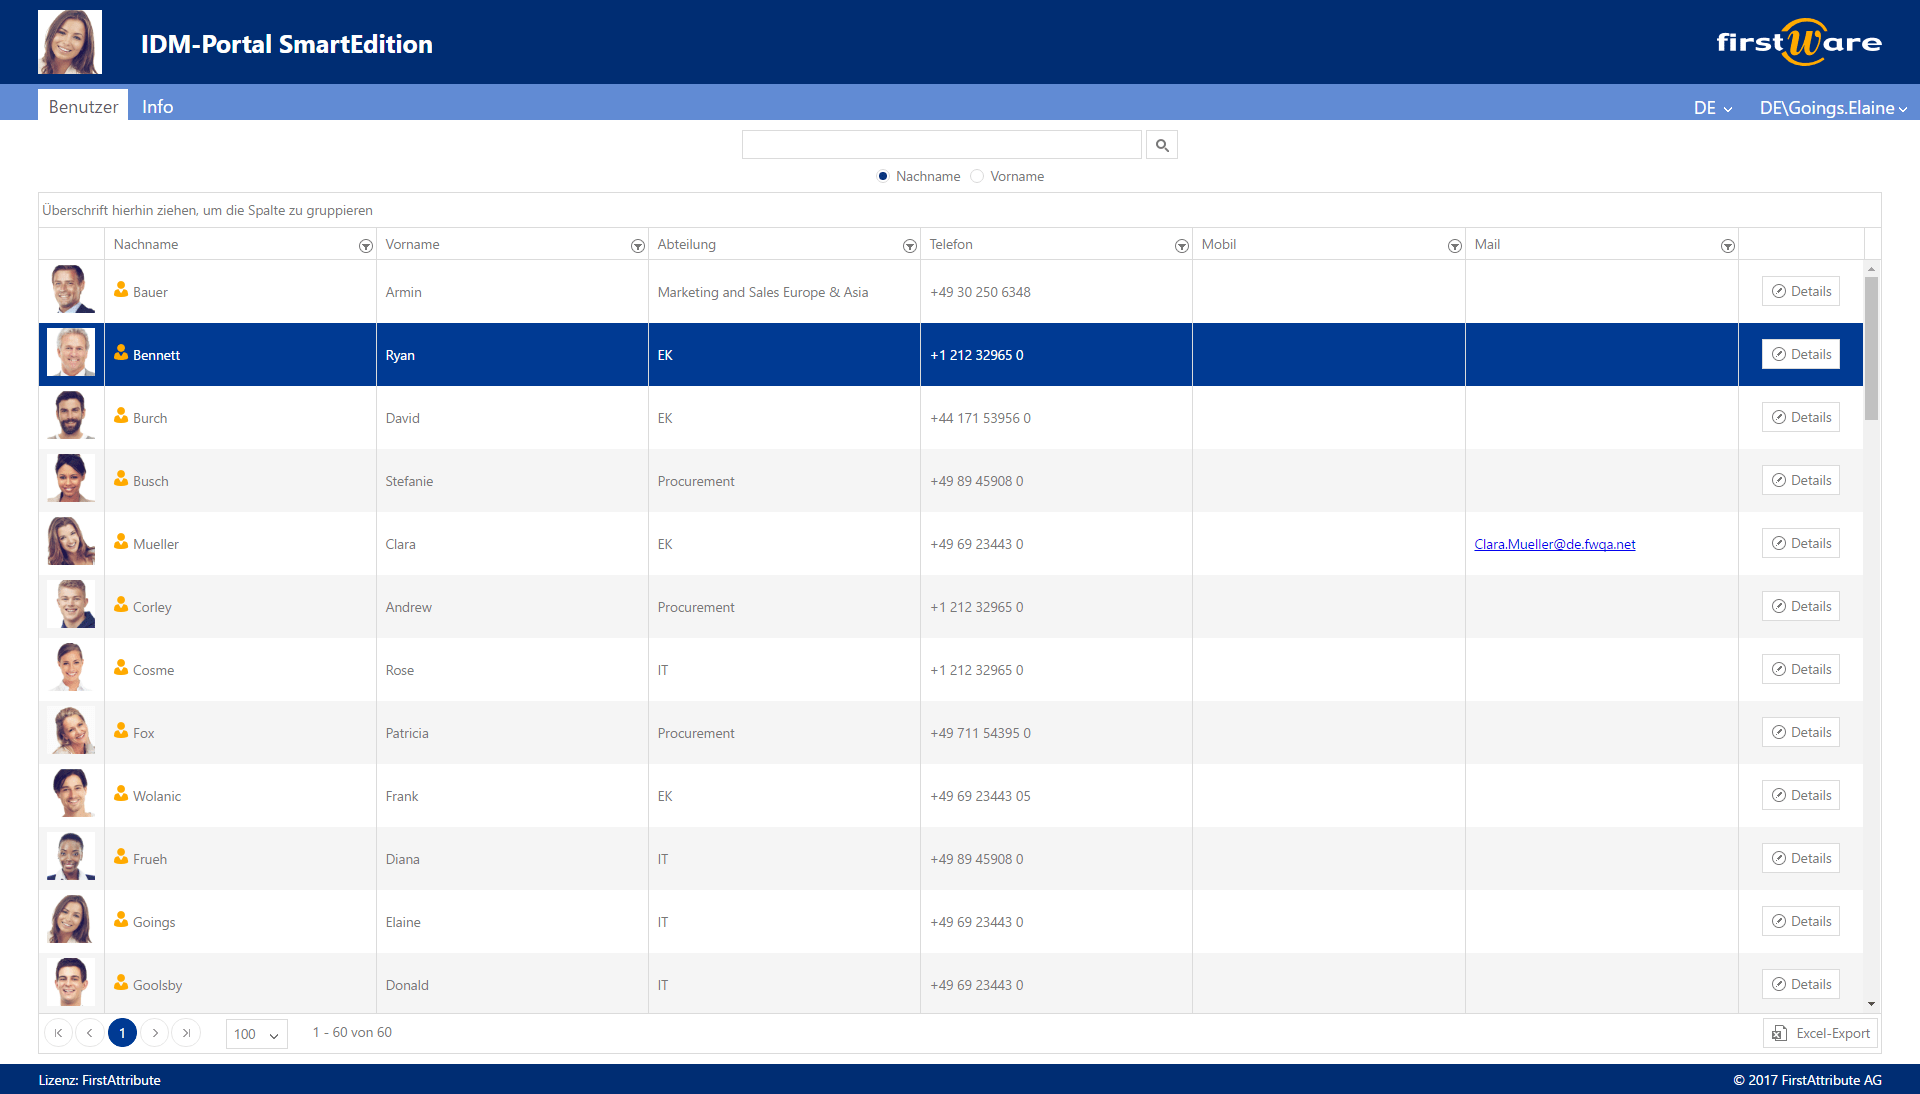Screen dimensions: 1920x1094
Task: Click Stefanie Busch's photo thumbnail
Action: [x=71, y=478]
